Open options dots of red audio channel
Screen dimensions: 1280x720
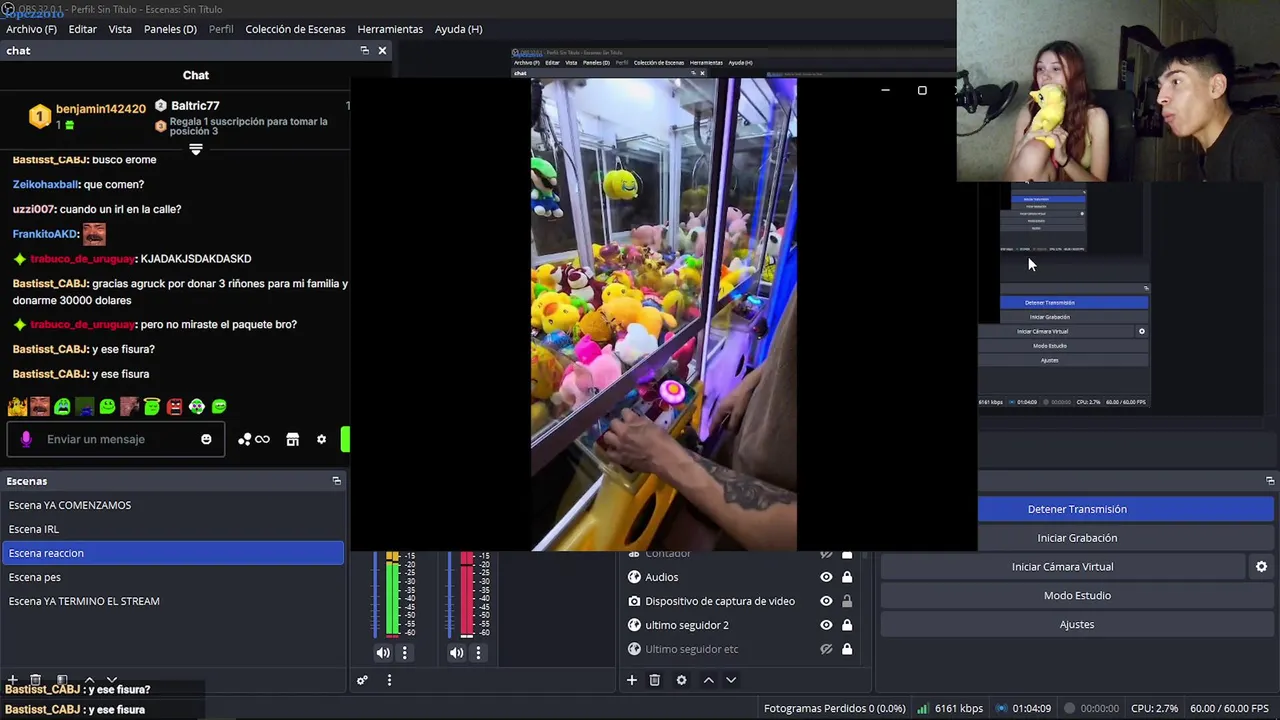pyautogui.click(x=478, y=653)
